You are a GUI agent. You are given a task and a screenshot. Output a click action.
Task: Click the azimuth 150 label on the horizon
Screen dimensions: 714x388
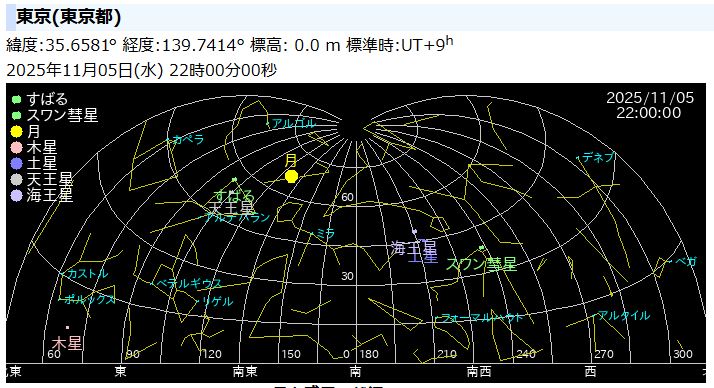[x=291, y=354]
